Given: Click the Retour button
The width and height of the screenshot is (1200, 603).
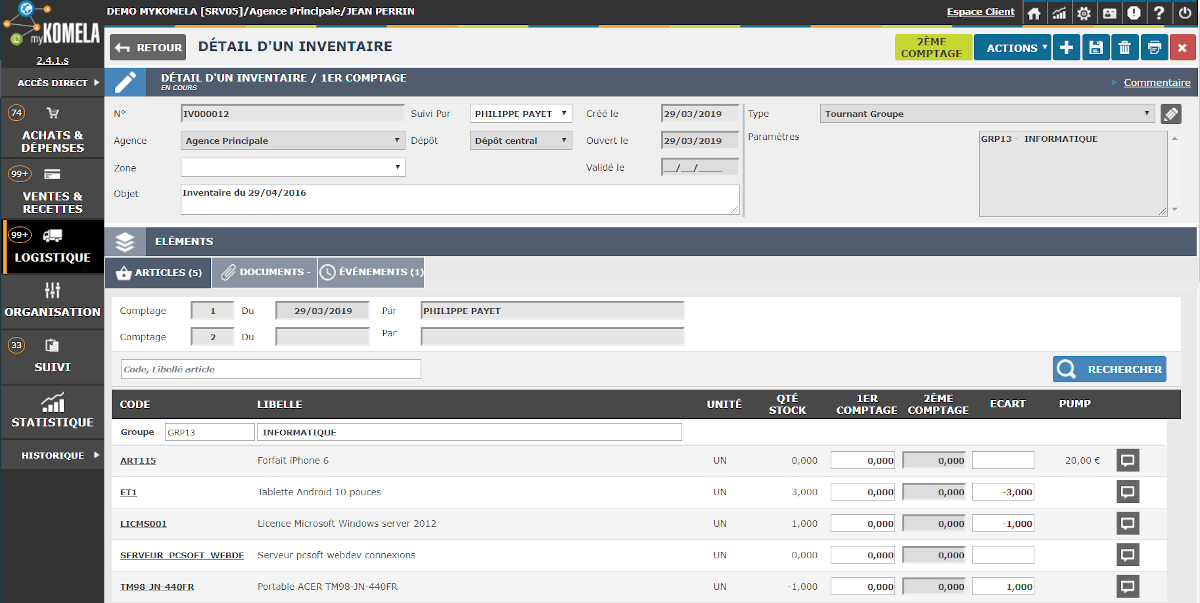Looking at the screenshot, I should pos(147,47).
